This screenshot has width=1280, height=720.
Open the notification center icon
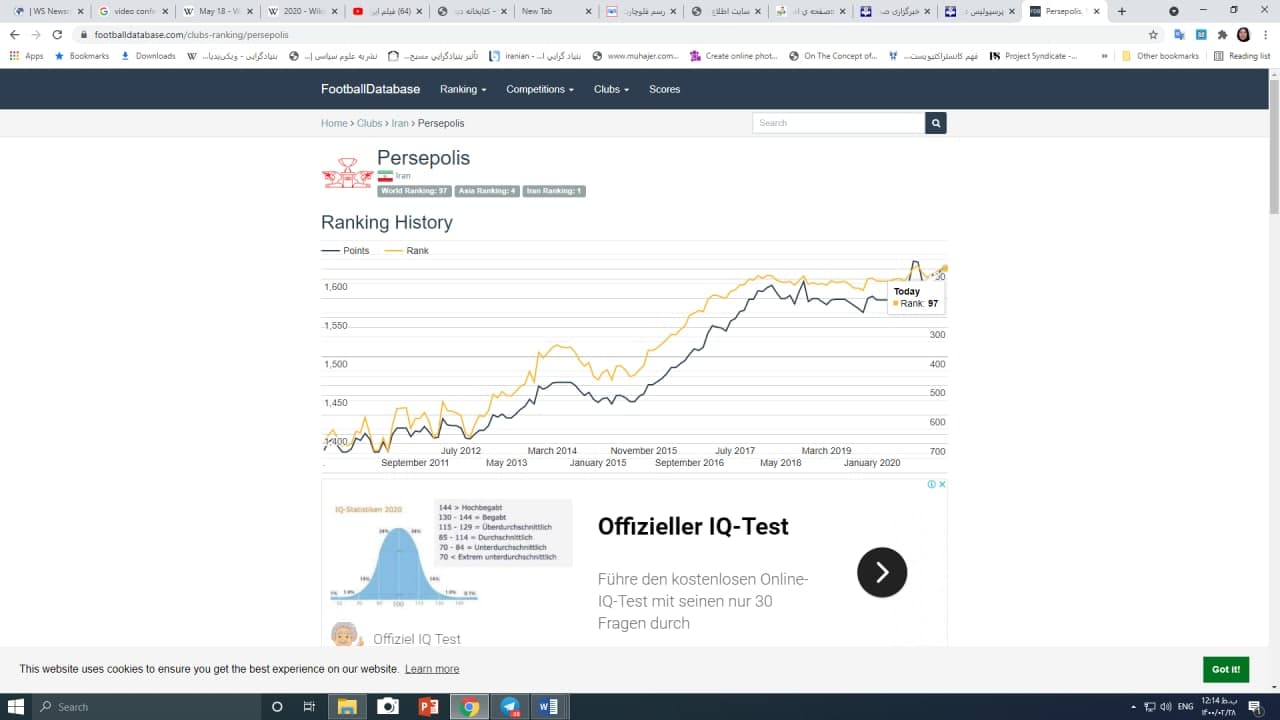1254,707
